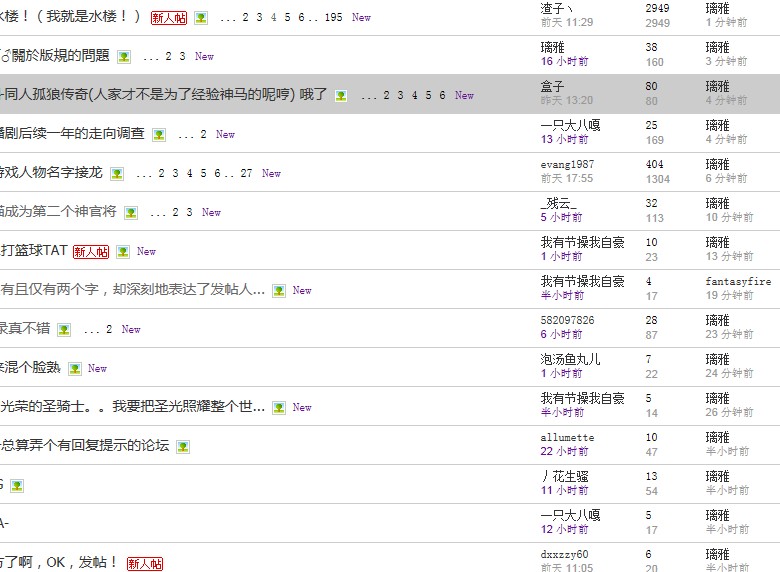
Task: View author profile / 花生骚
Action: point(565,476)
